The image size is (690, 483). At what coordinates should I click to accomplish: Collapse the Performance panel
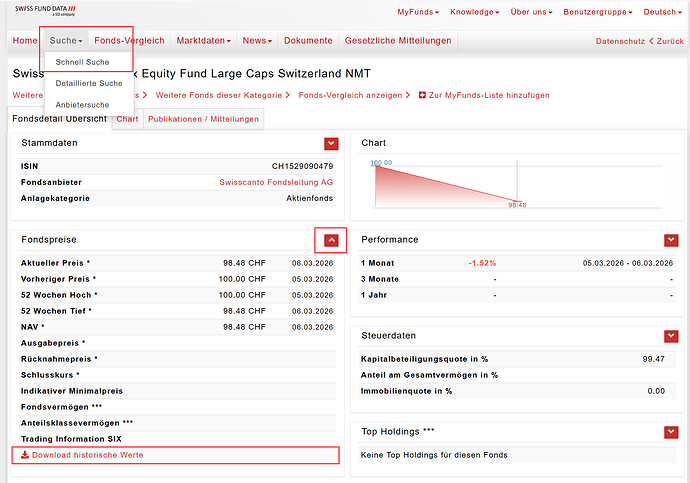click(x=671, y=240)
